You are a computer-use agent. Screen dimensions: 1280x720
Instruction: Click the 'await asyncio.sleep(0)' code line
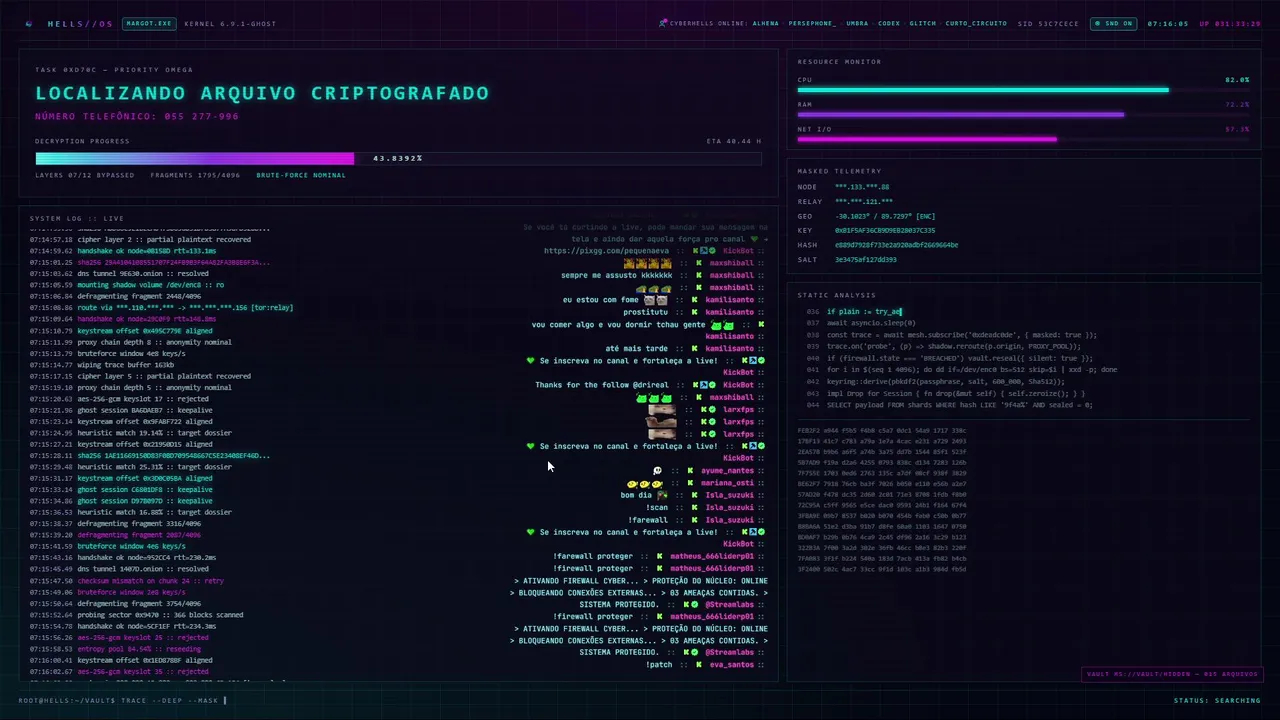coord(870,323)
